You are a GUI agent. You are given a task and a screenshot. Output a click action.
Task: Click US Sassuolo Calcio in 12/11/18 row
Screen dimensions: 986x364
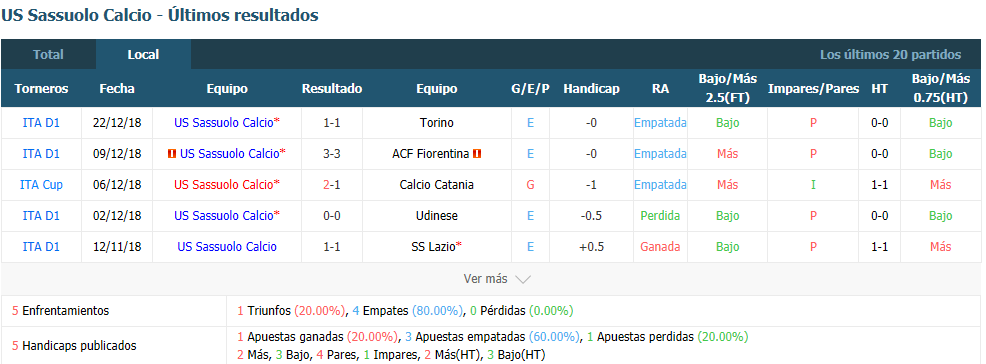point(227,246)
